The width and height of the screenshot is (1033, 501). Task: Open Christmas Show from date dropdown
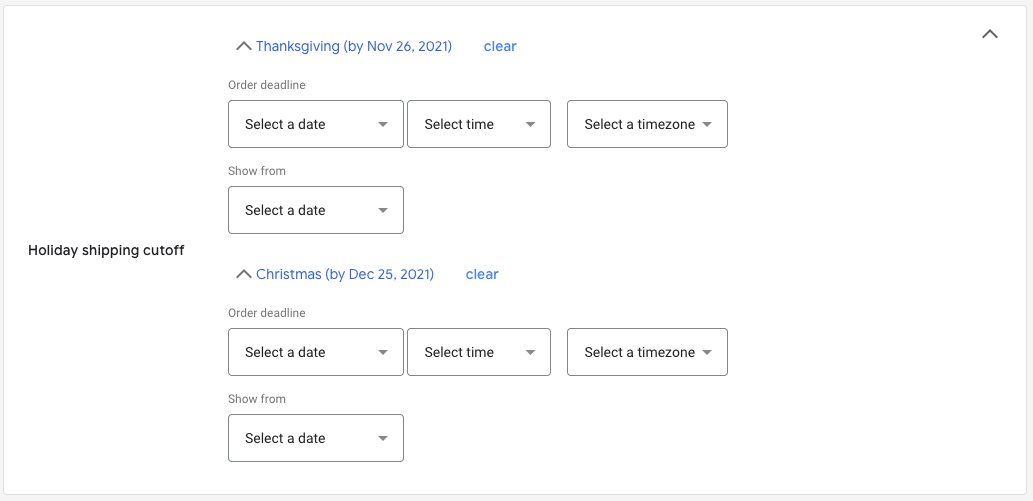315,438
